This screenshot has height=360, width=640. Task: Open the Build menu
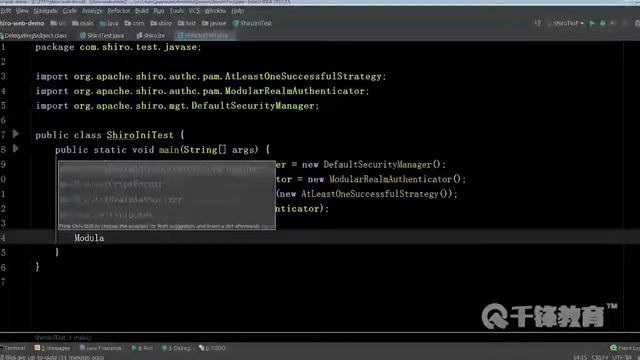tap(142, 11)
